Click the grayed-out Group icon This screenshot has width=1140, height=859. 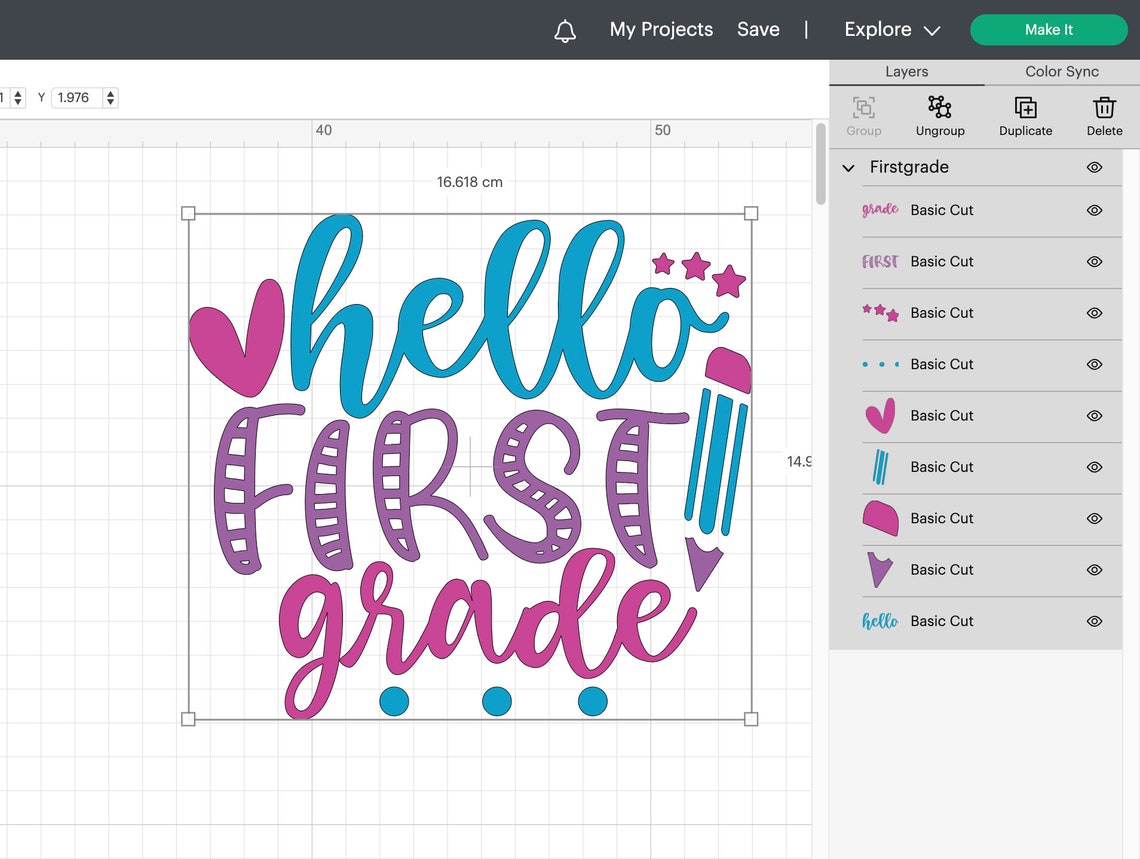coord(863,115)
